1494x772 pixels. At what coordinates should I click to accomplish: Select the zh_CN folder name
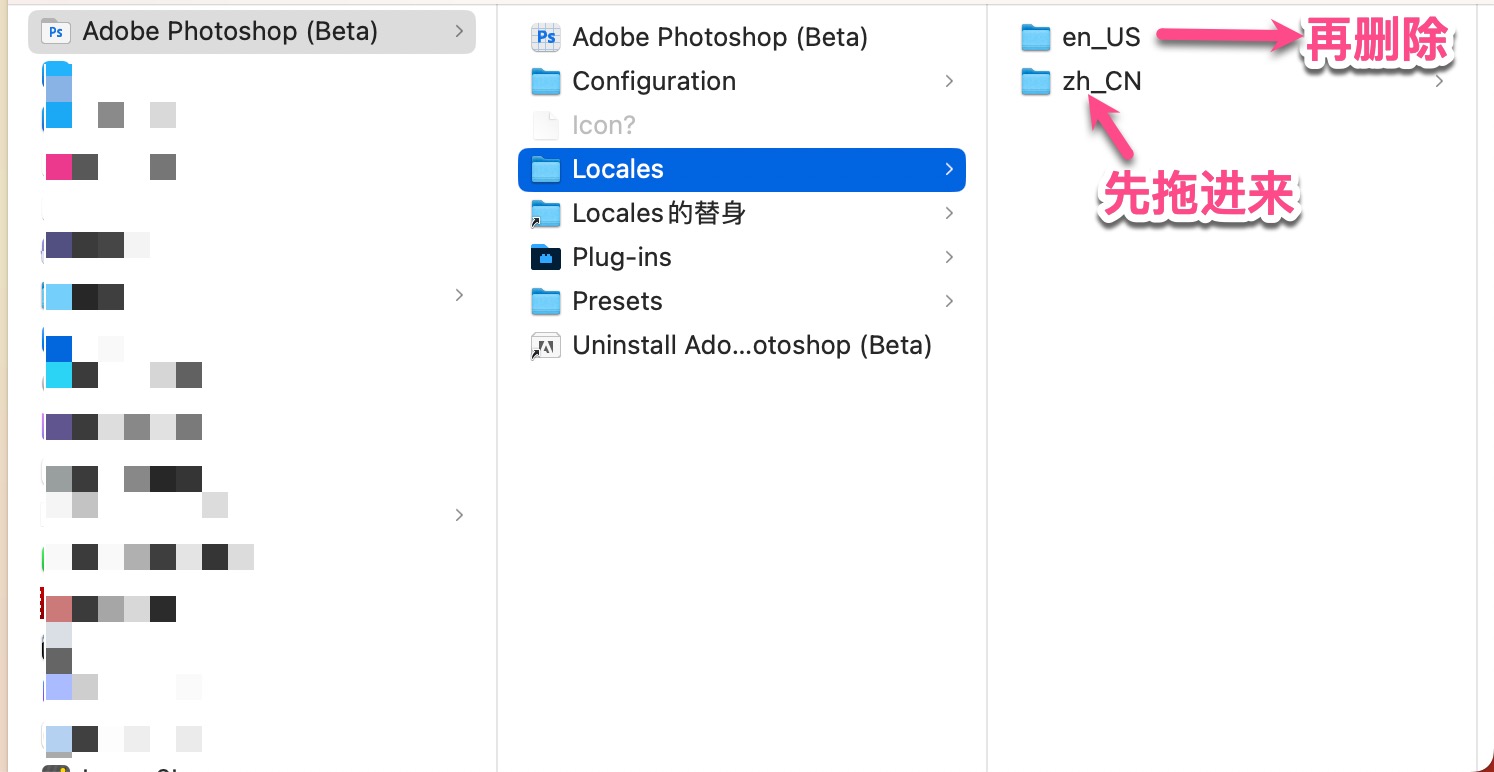pos(1101,82)
